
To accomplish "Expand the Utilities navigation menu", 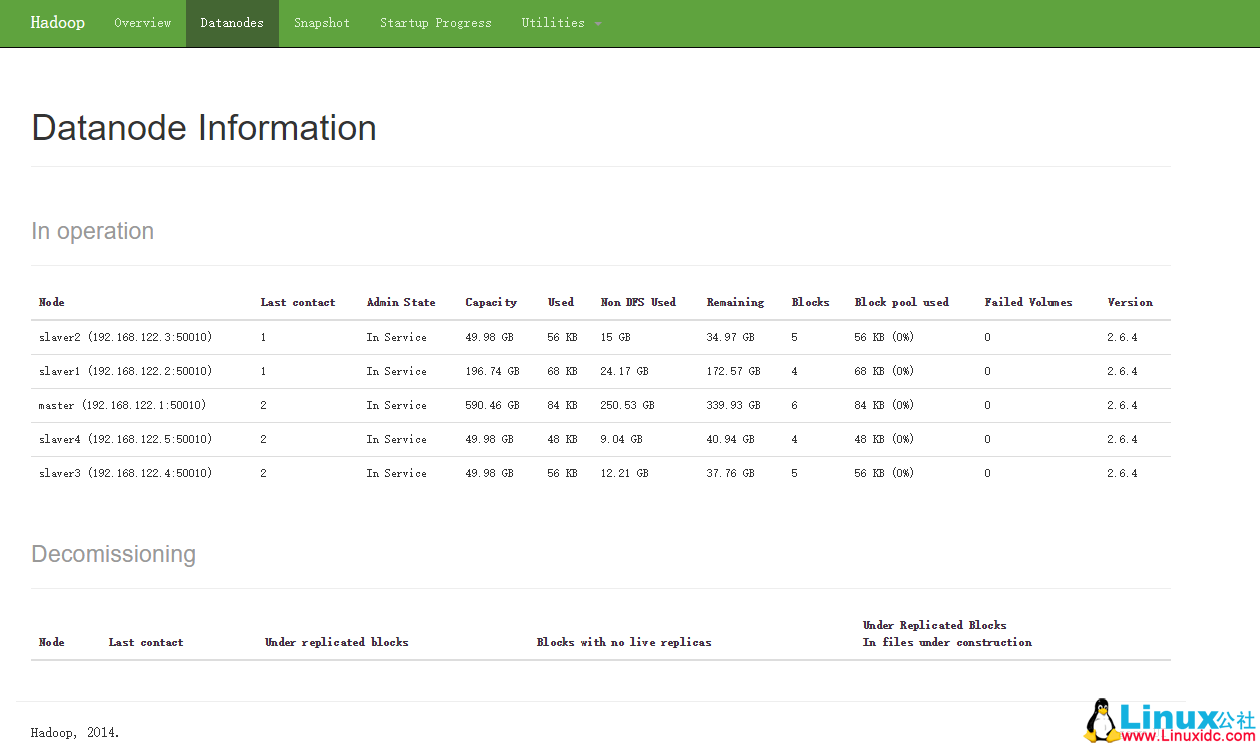I will (552, 22).
